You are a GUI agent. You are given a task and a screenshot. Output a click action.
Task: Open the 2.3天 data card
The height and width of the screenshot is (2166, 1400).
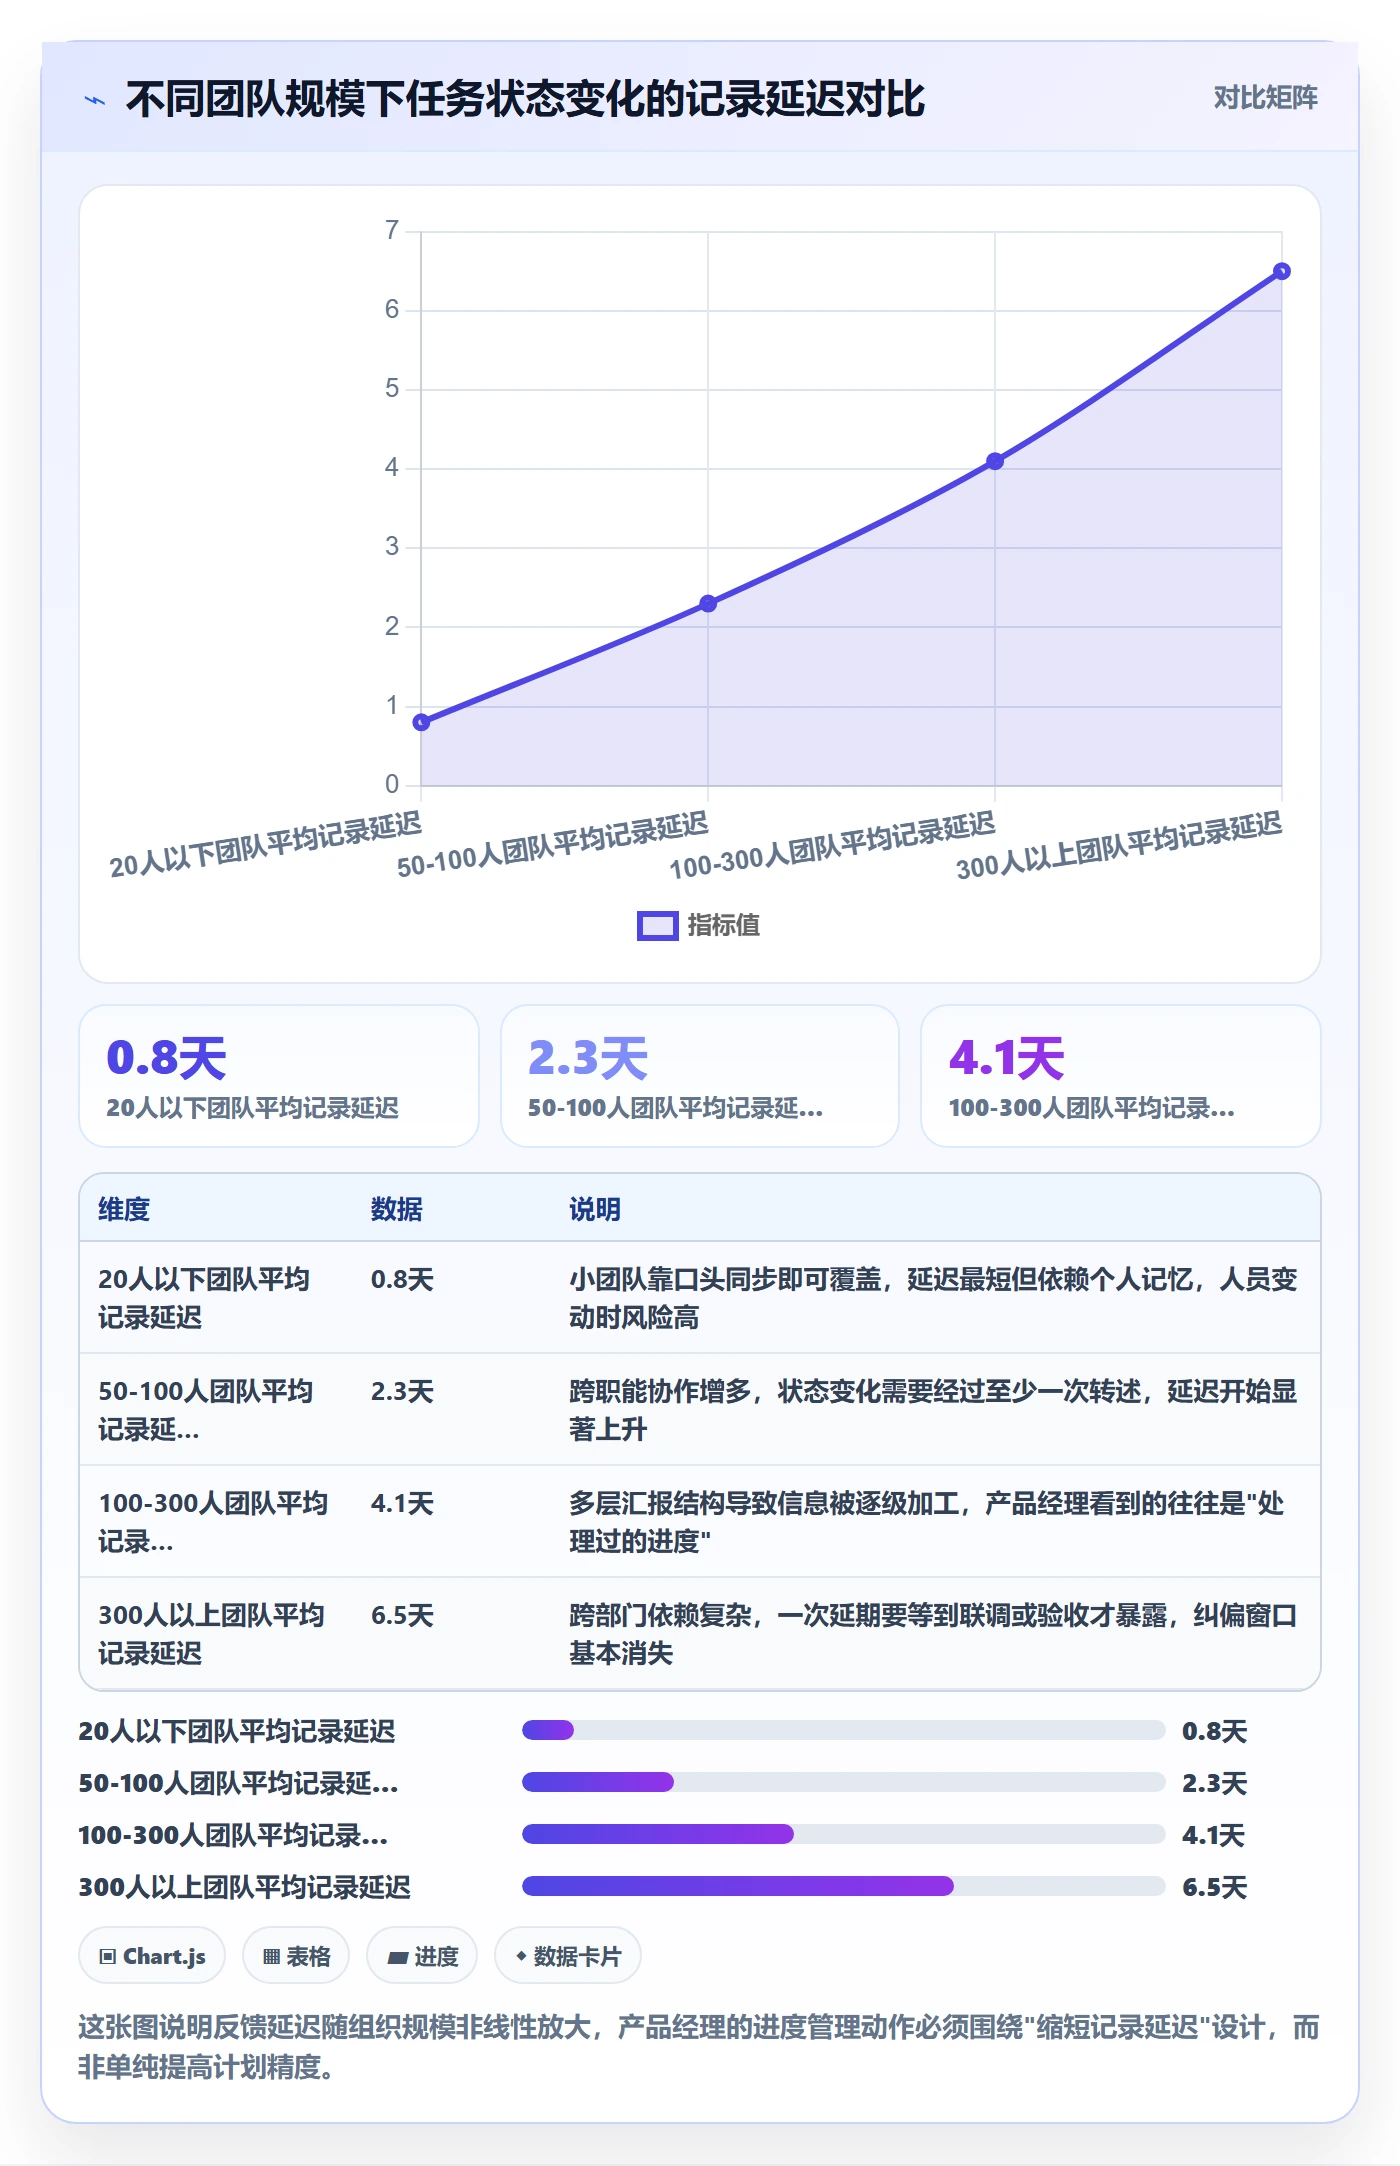pos(700,1076)
